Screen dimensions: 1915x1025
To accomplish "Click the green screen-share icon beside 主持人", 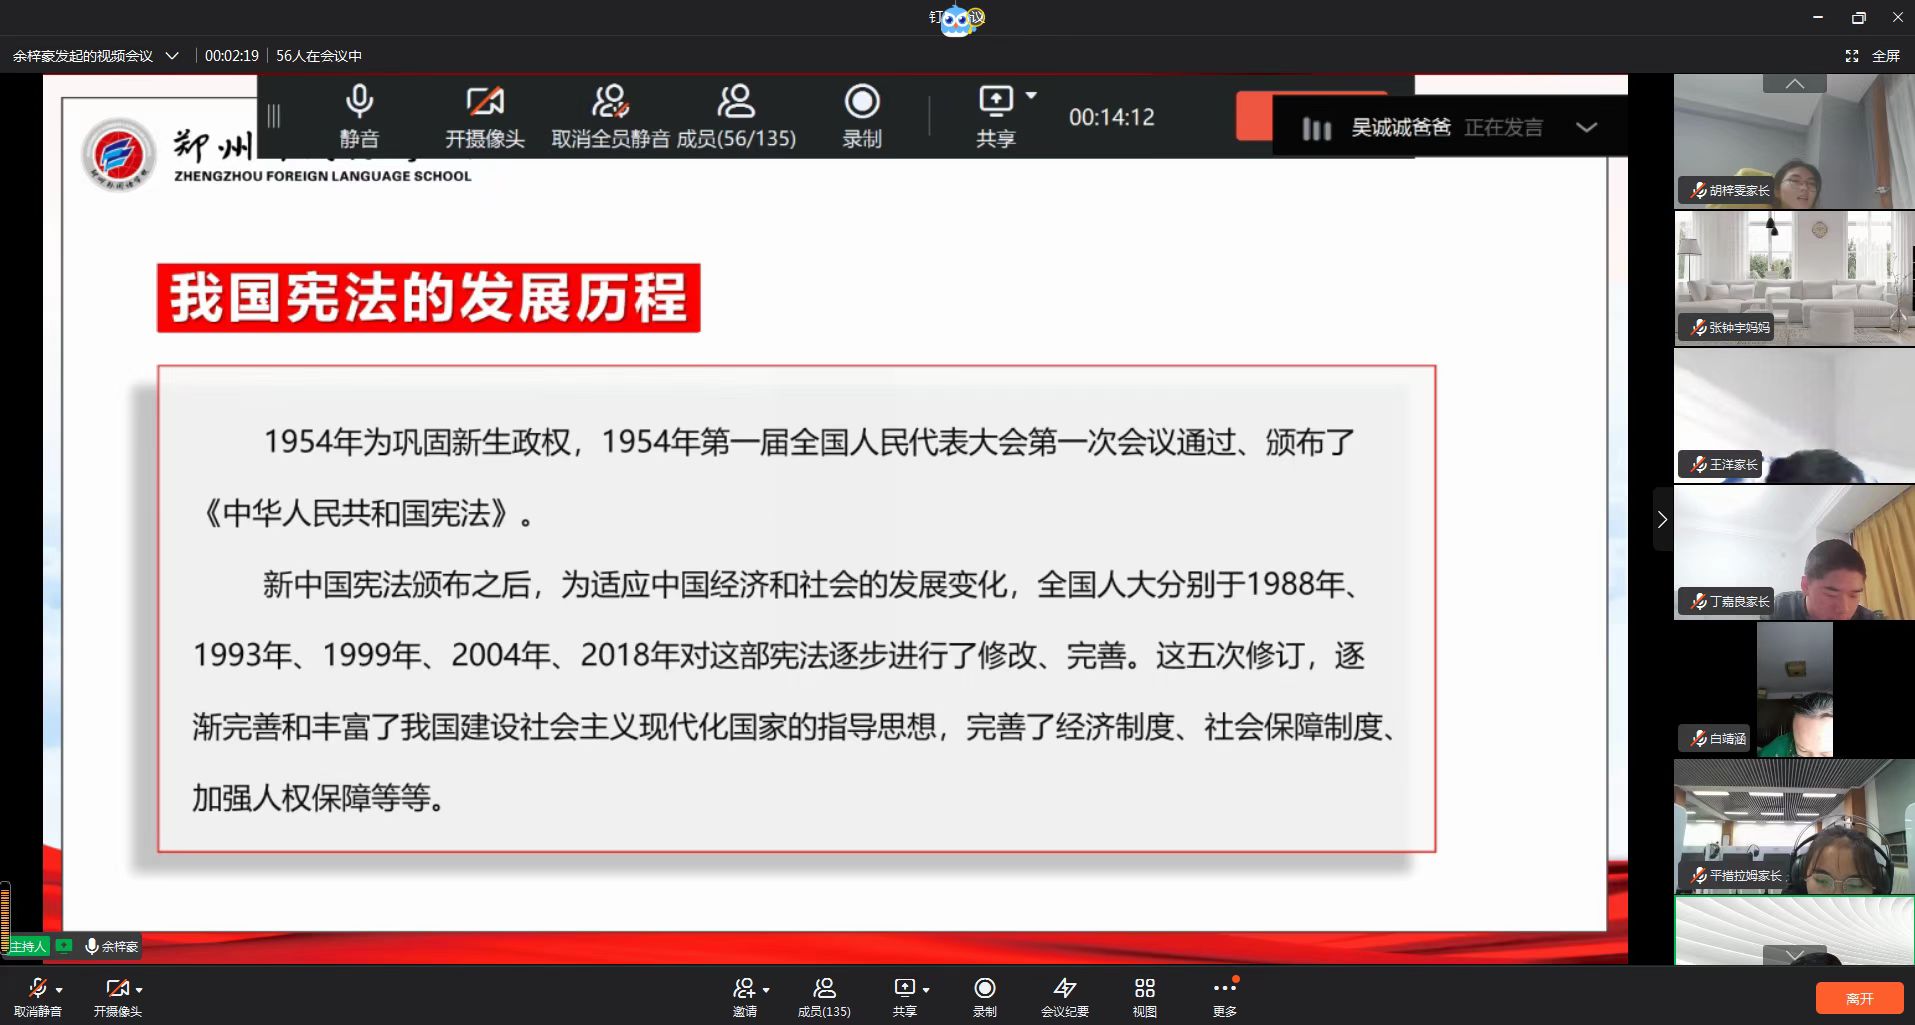I will click(x=64, y=946).
